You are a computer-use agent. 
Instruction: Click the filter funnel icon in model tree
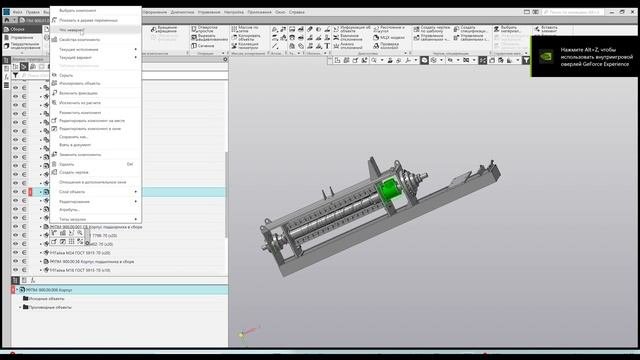click(x=15, y=76)
